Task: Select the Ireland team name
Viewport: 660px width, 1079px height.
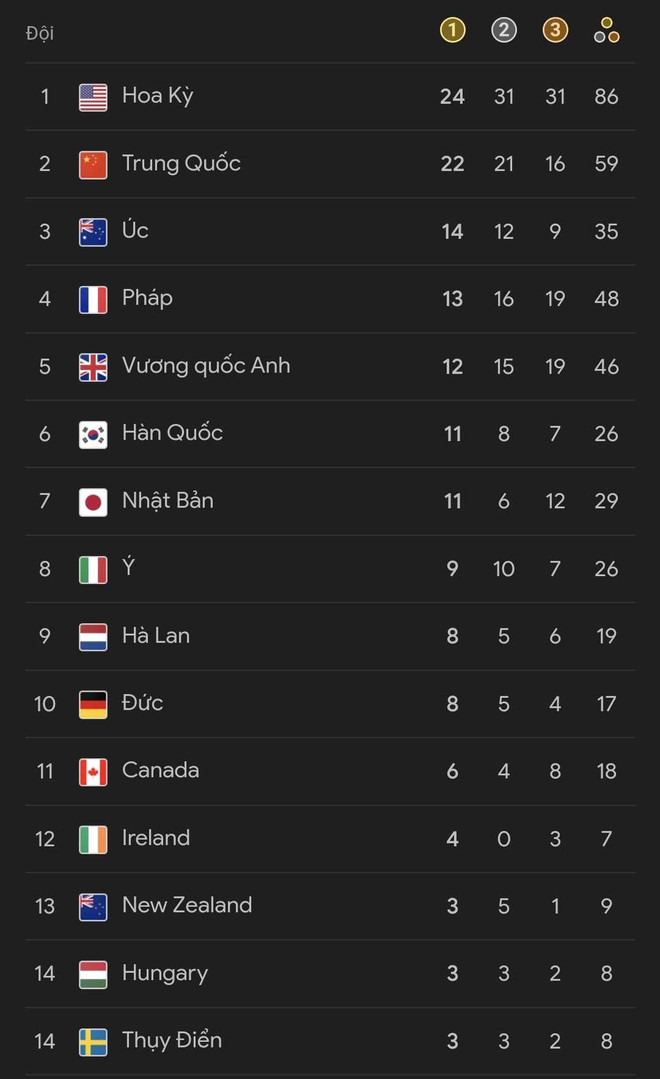Action: (x=156, y=838)
